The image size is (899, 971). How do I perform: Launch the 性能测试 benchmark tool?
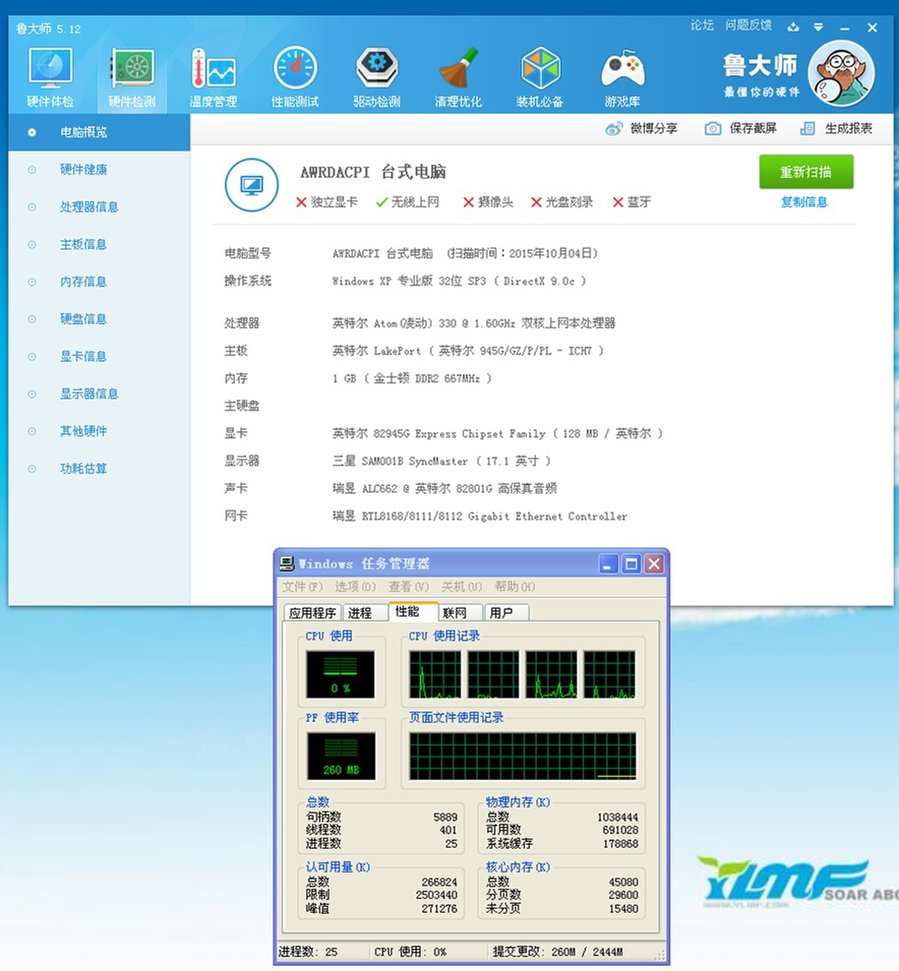(x=295, y=72)
